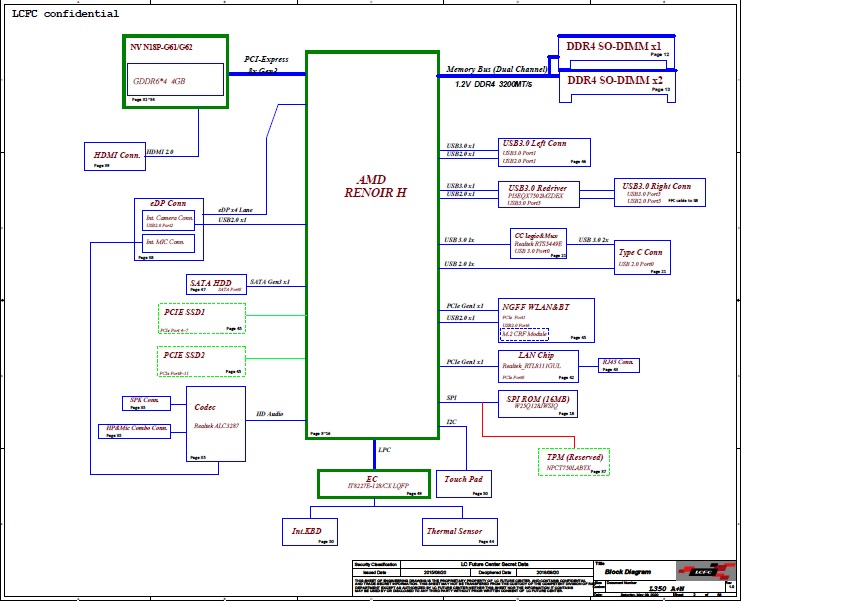
Task: Click the USB3.0 Right Conn block
Action: coord(660,192)
